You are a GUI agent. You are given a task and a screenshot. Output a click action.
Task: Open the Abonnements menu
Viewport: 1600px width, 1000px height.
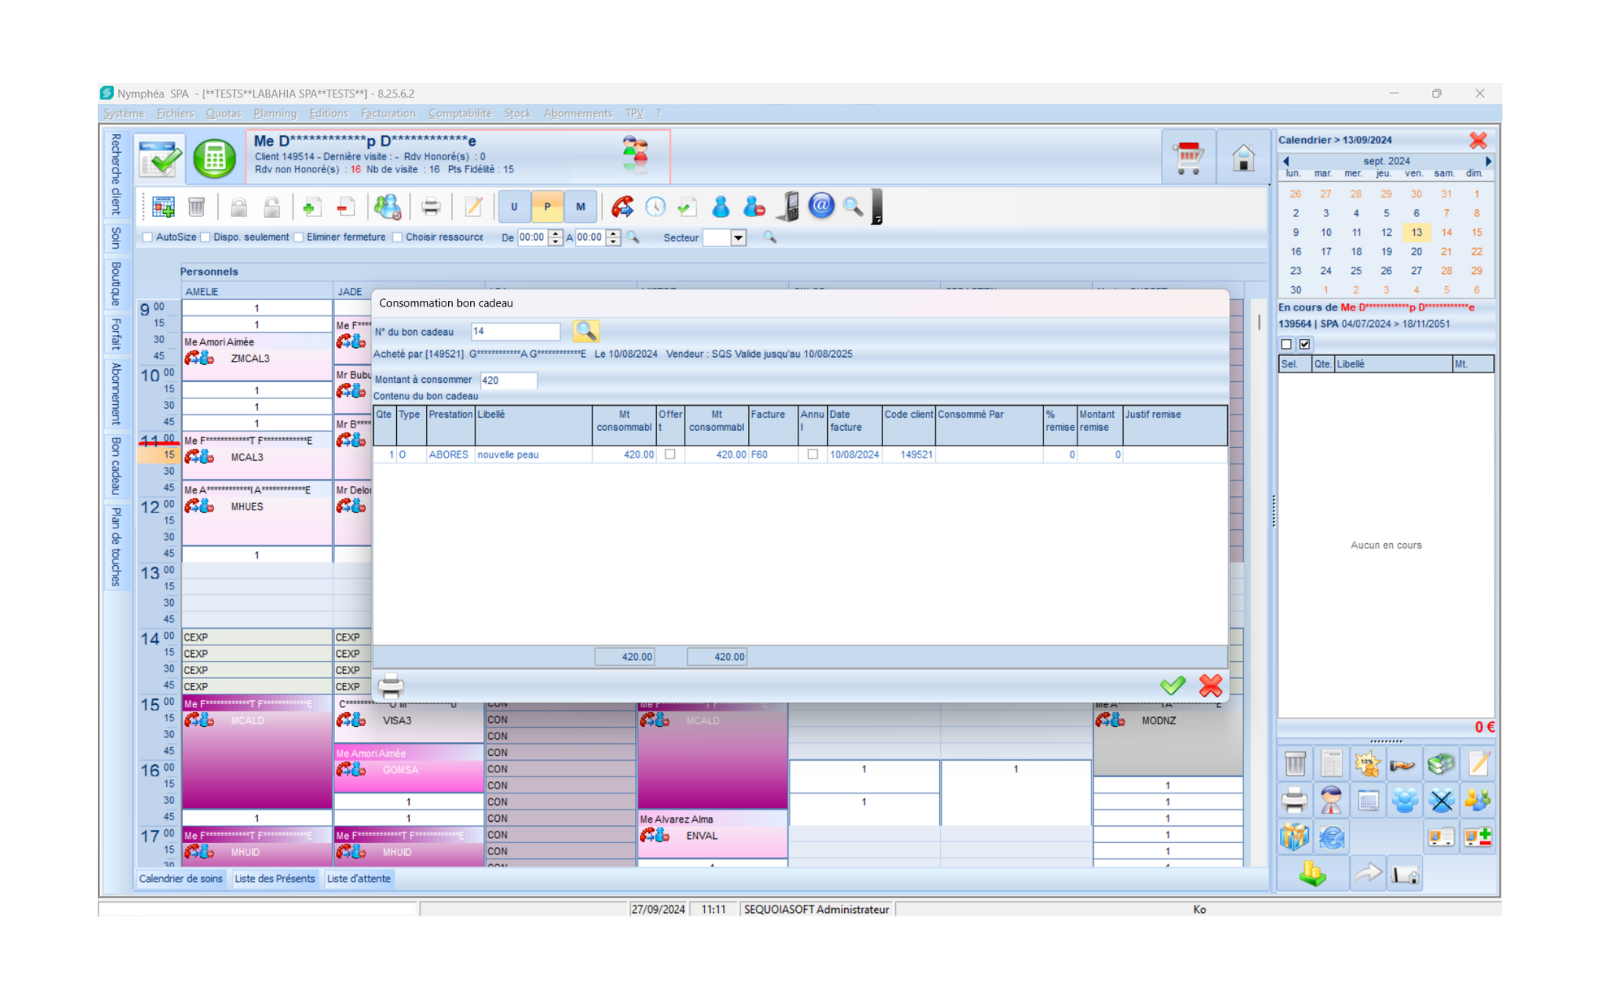point(578,113)
